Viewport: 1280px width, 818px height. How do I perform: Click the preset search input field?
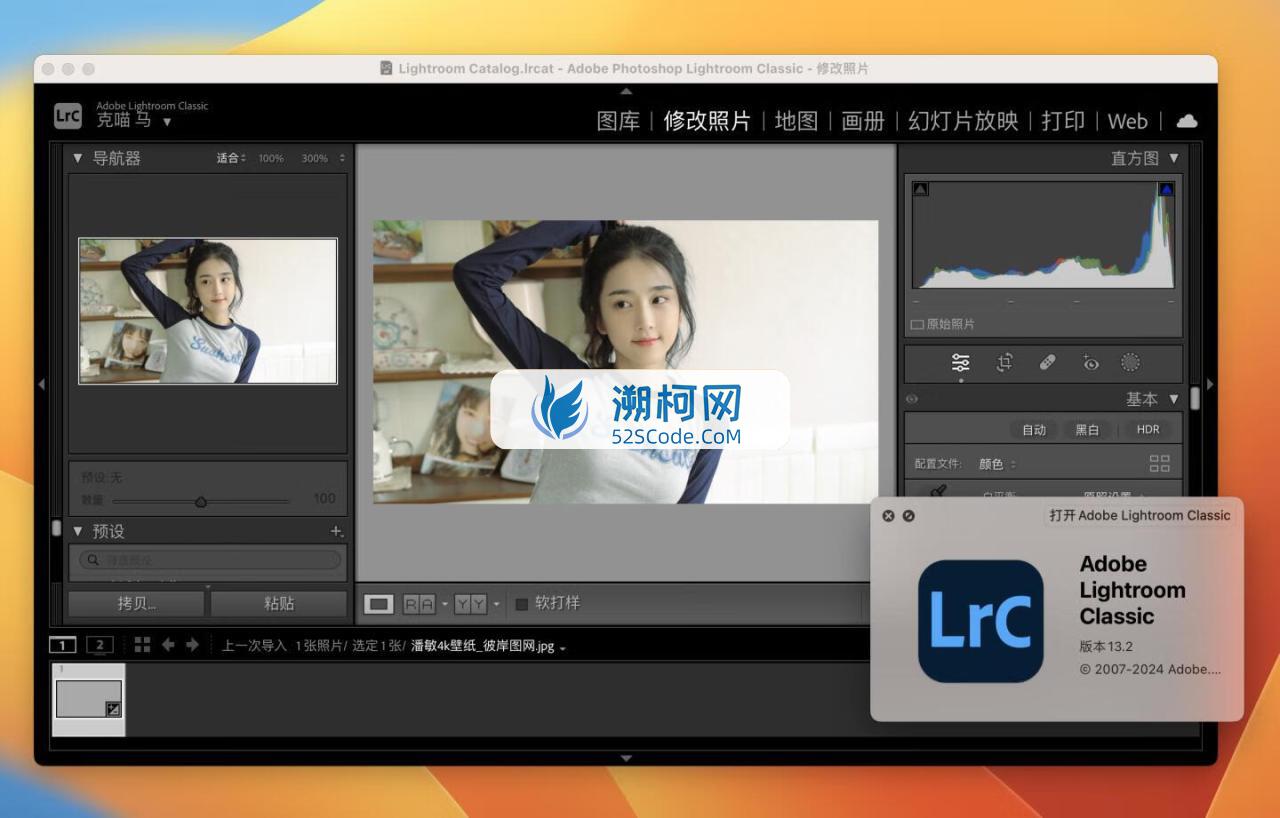(210, 560)
